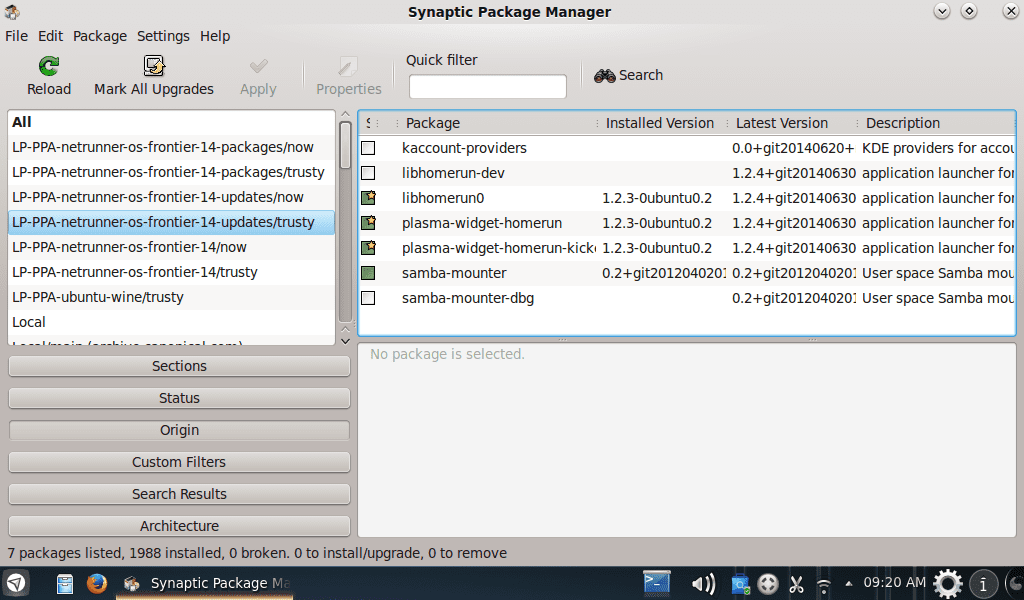Screen dimensions: 1024x600
Task: Open the software updates tray icon
Action: tap(740, 584)
